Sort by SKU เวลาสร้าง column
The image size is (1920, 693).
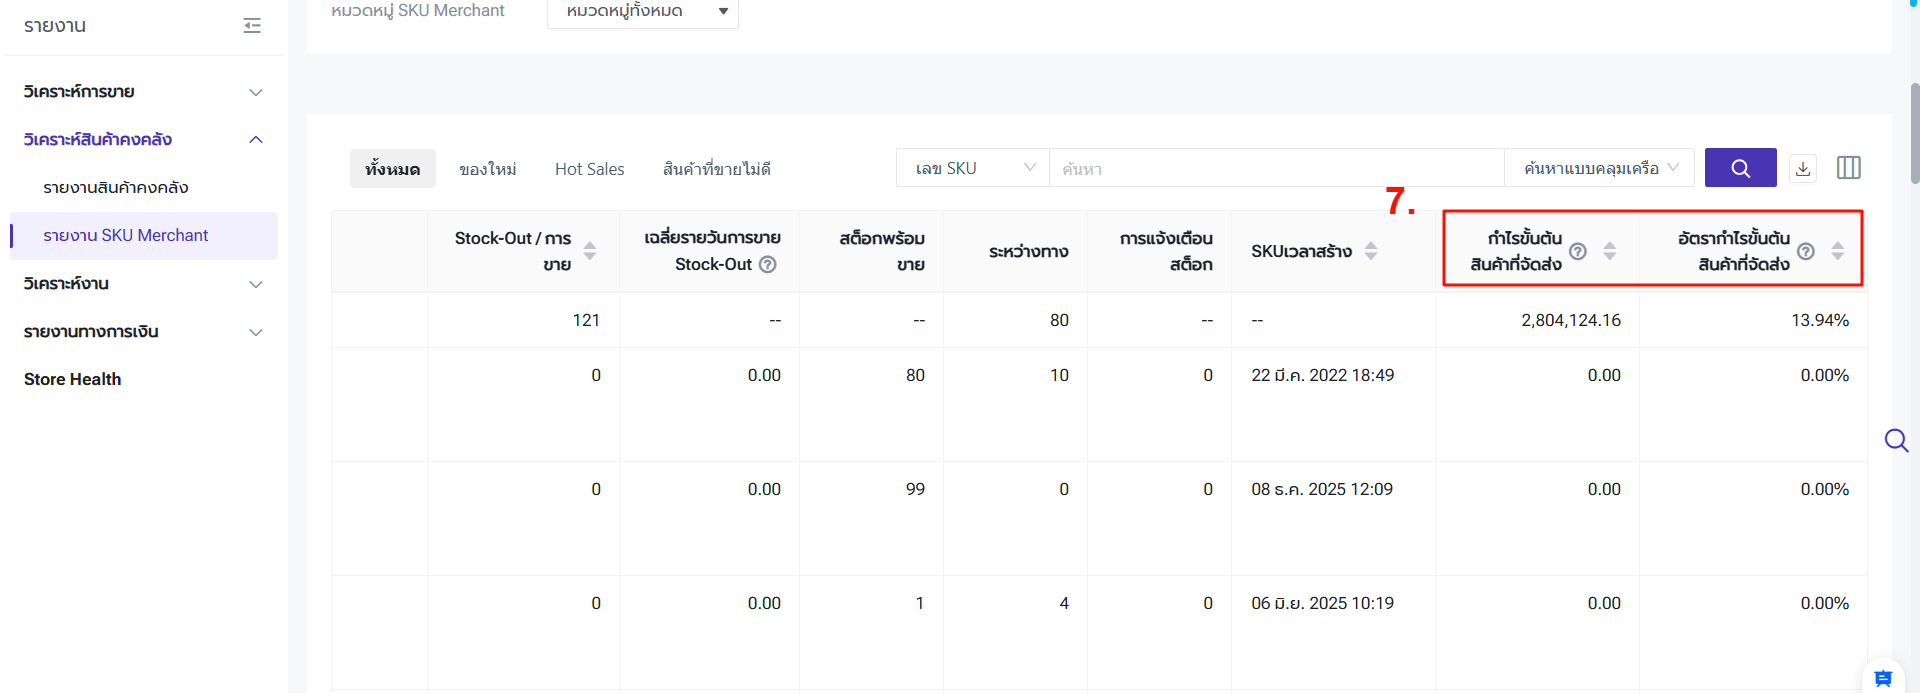1371,251
